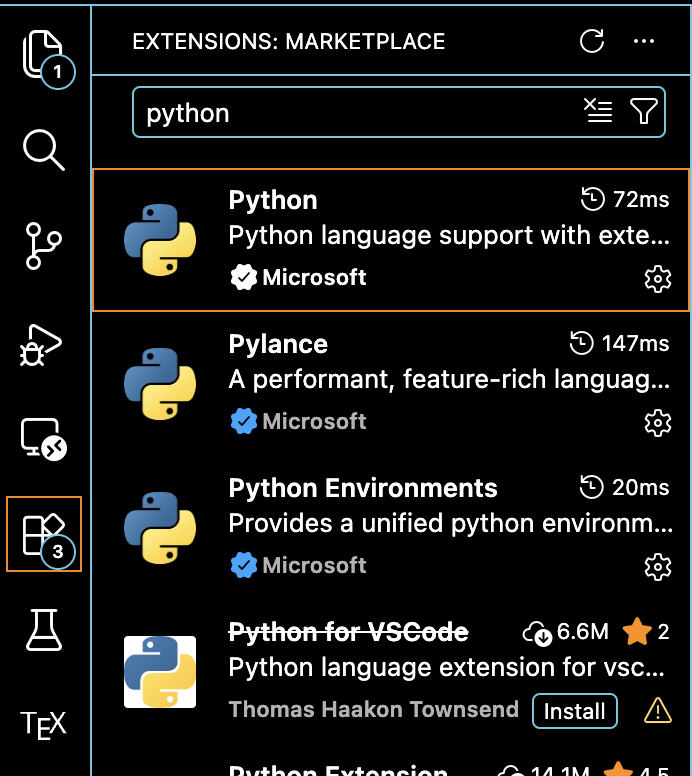
Task: Click 'A performant, feature-rich' description
Action: pyautogui.click(x=449, y=380)
